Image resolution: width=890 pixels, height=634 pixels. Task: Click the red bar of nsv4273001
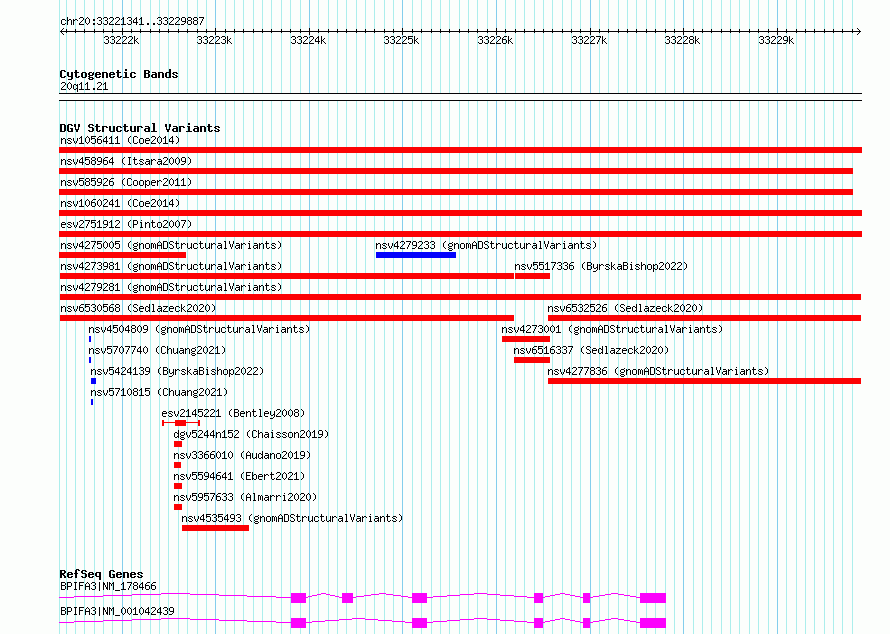(526, 339)
